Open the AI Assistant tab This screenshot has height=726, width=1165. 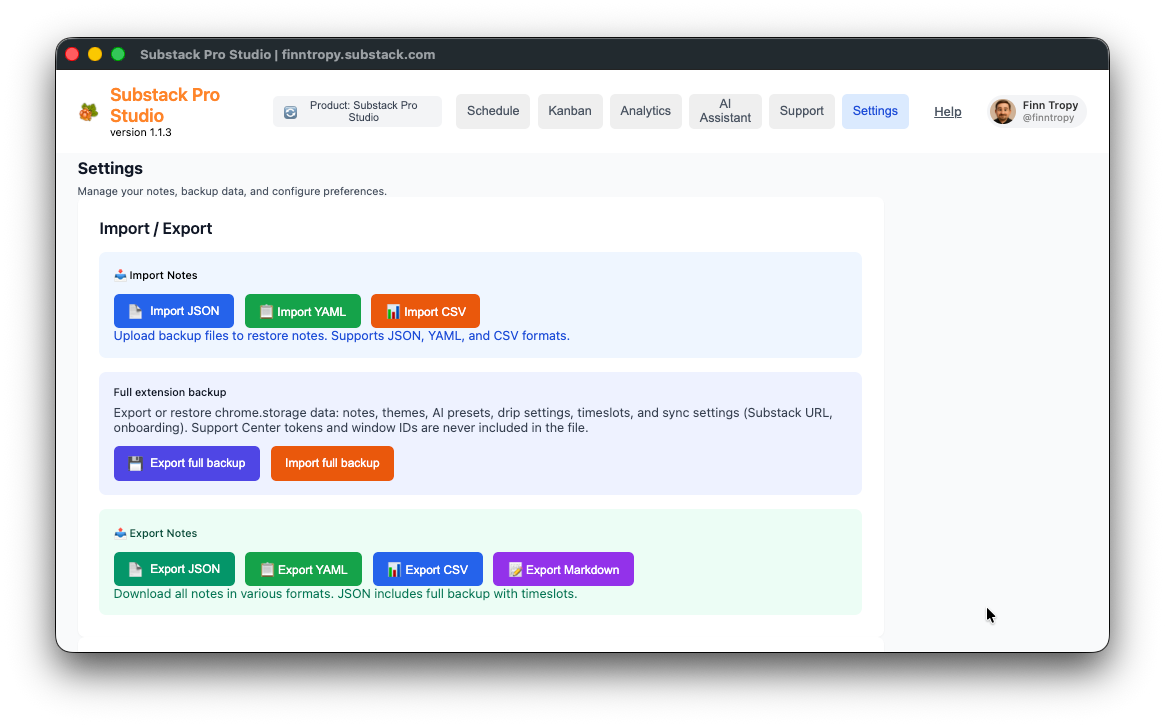coord(725,111)
